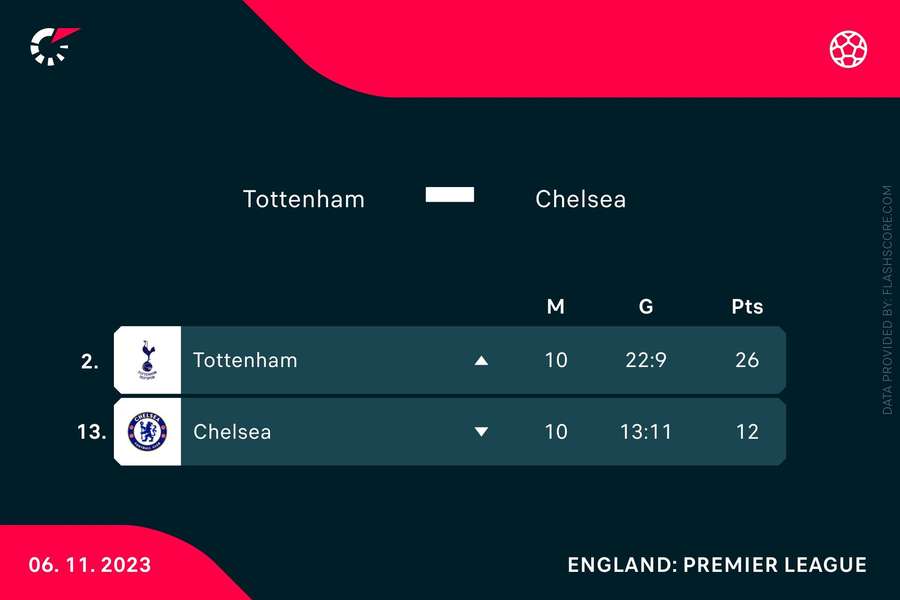Click the Chelsea club crest
Screen dimensions: 900x600
pyautogui.click(x=148, y=431)
